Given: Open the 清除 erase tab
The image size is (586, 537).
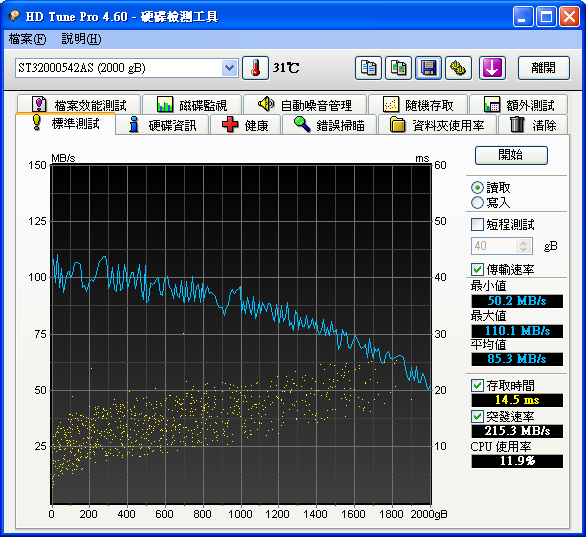Looking at the screenshot, I should pyautogui.click(x=533, y=124).
